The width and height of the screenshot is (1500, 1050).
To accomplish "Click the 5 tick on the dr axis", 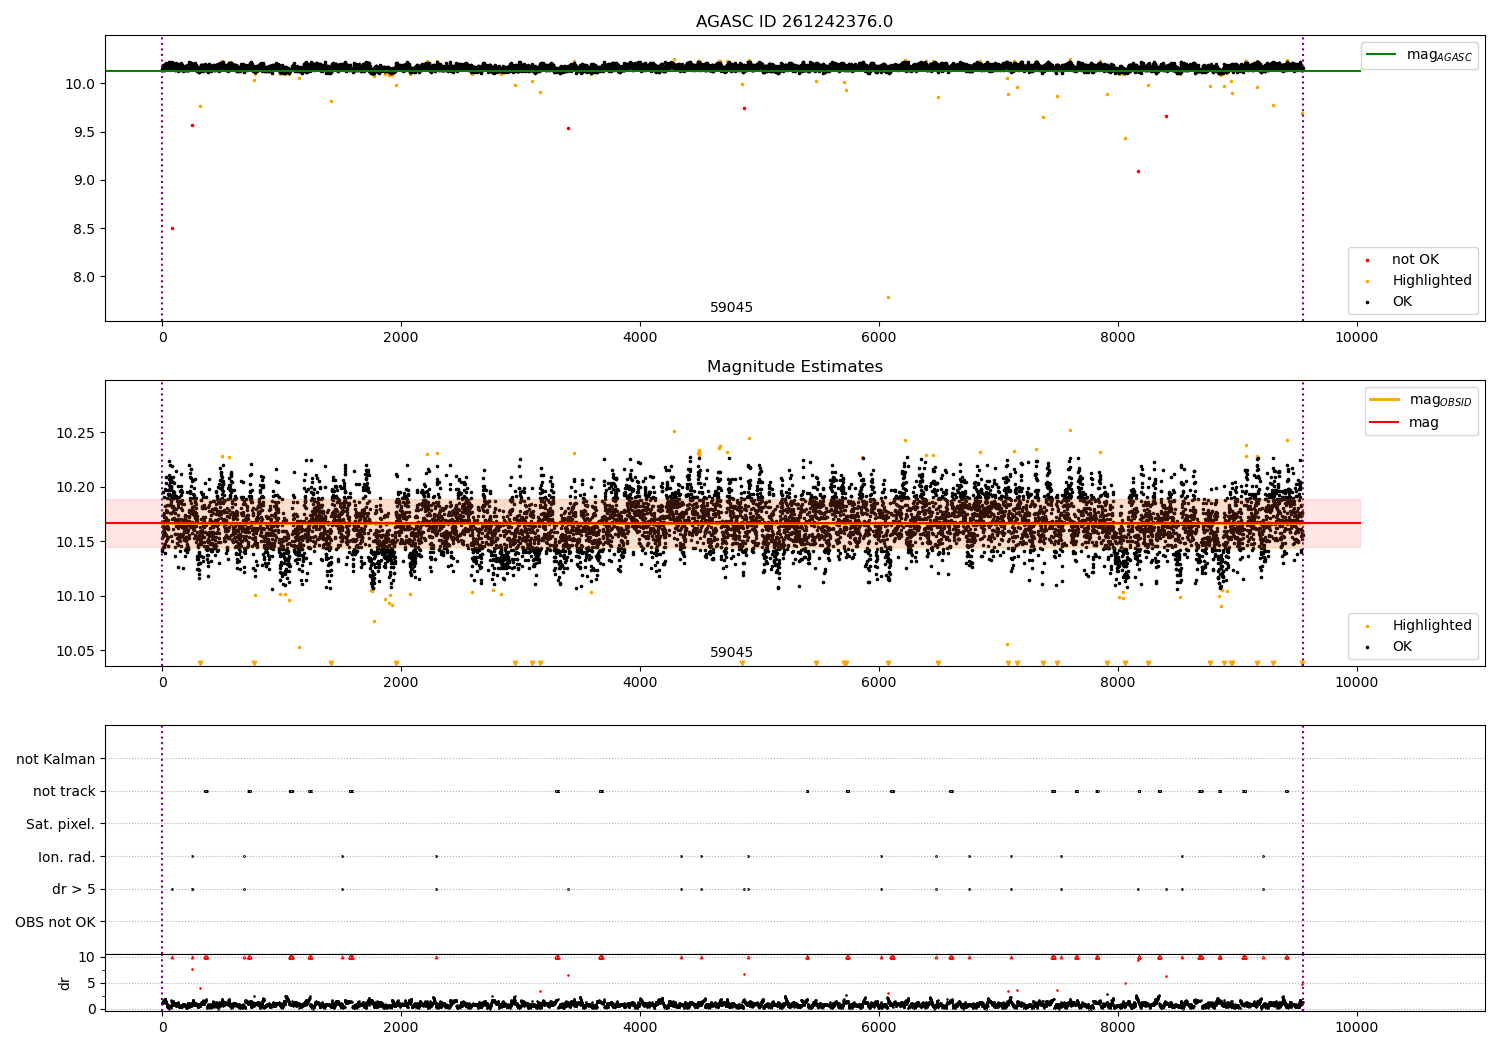I will click(x=92, y=984).
